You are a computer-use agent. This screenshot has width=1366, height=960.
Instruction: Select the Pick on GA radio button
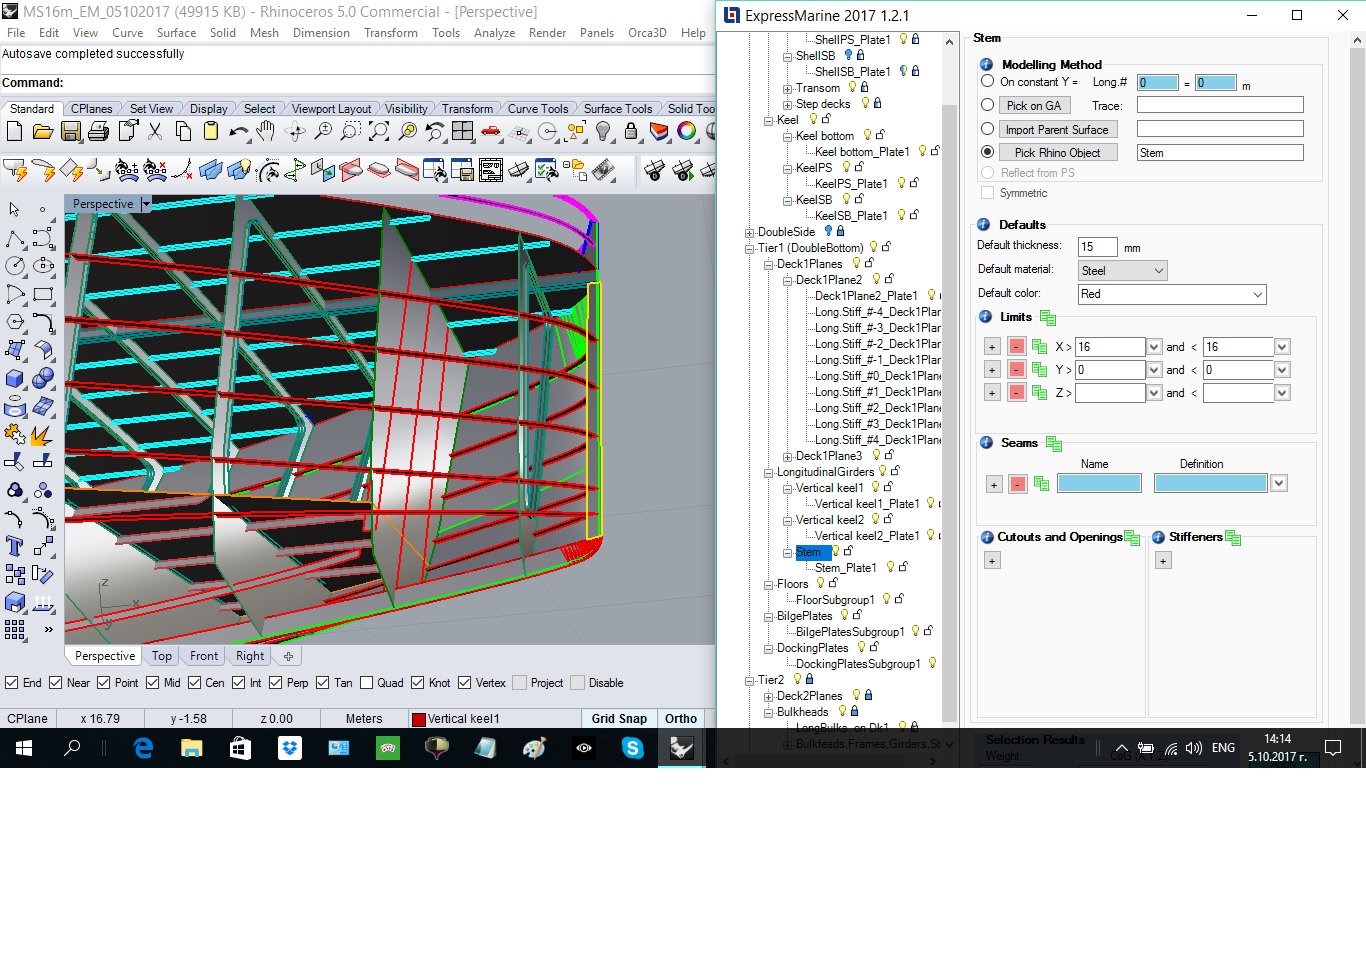(988, 105)
